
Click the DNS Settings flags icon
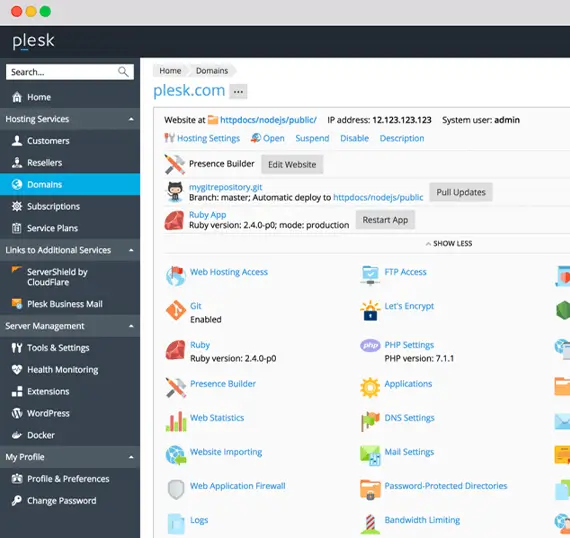tap(370, 421)
